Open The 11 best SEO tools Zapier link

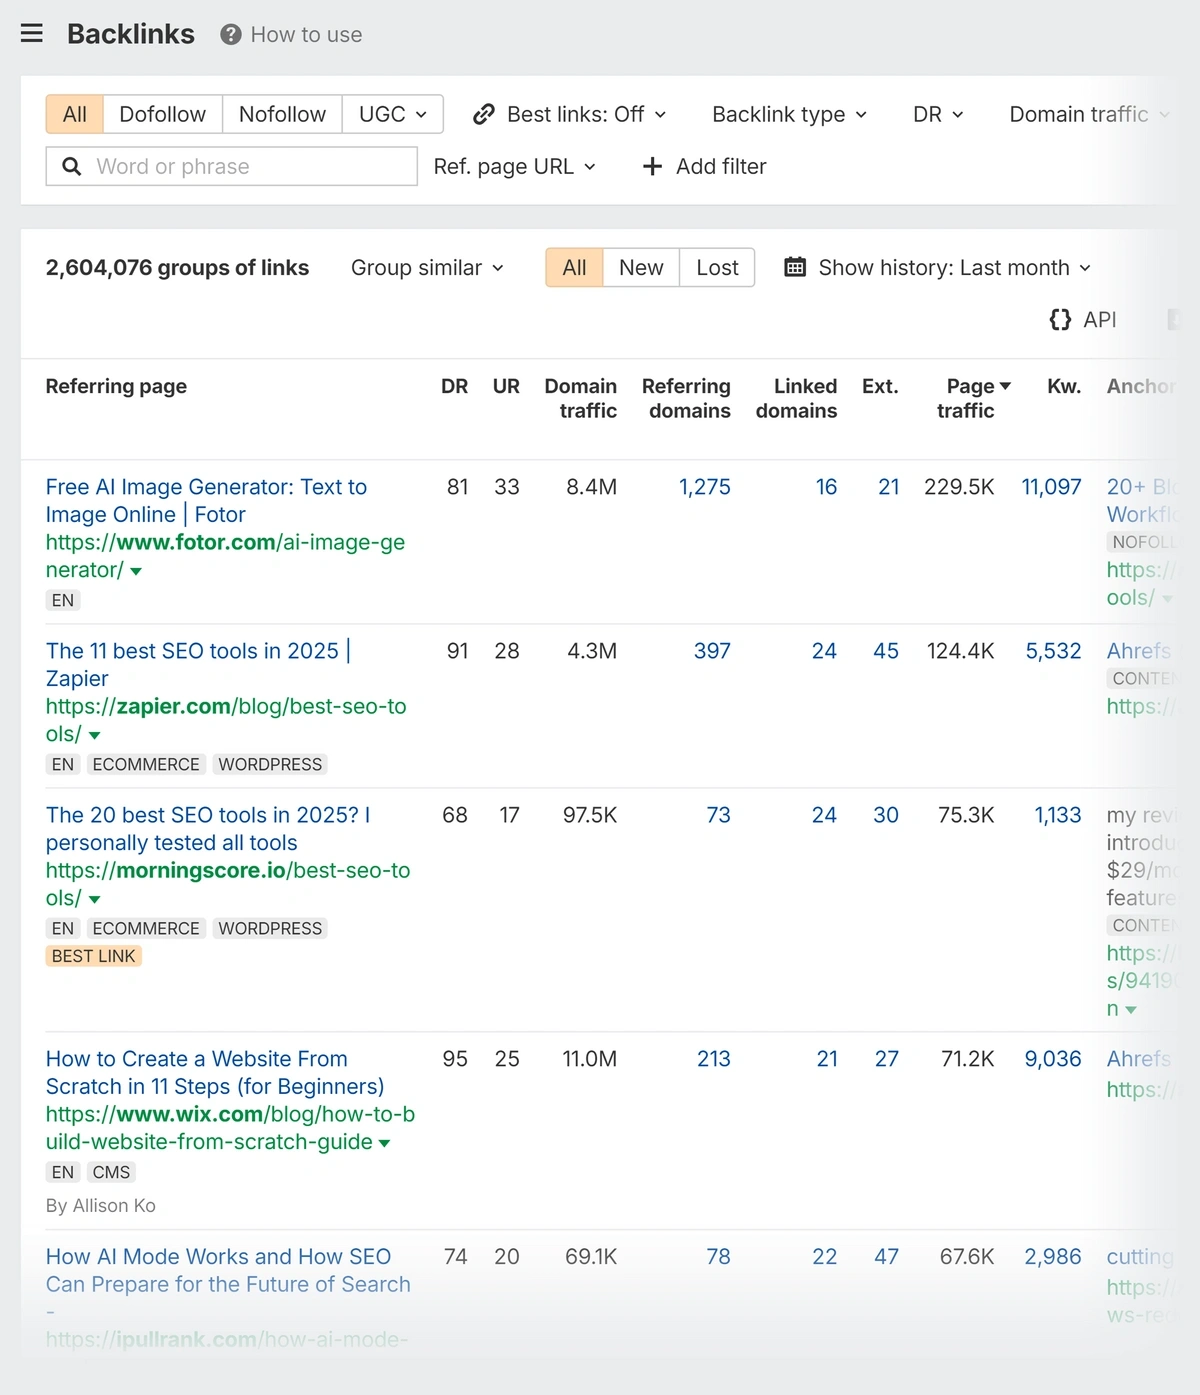tap(198, 664)
